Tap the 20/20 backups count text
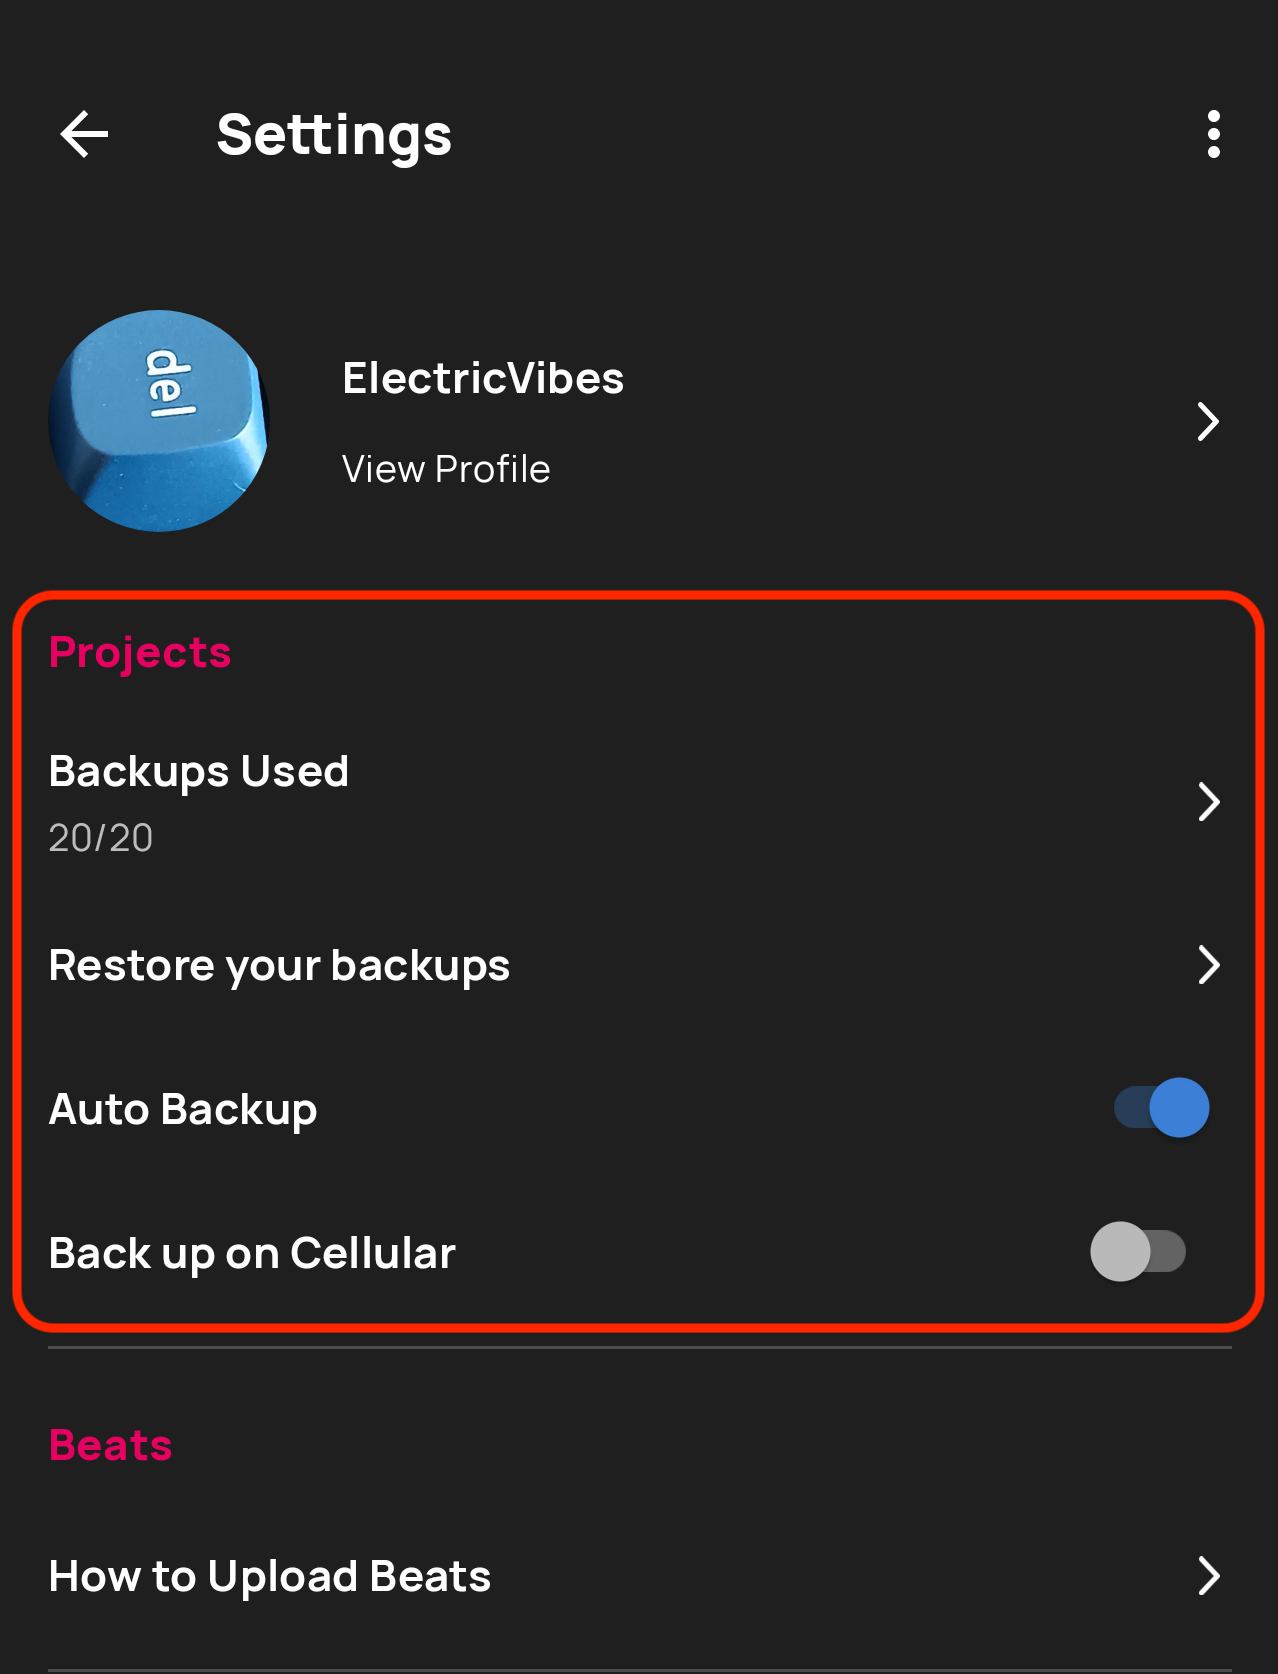This screenshot has width=1278, height=1674. pos(101,838)
